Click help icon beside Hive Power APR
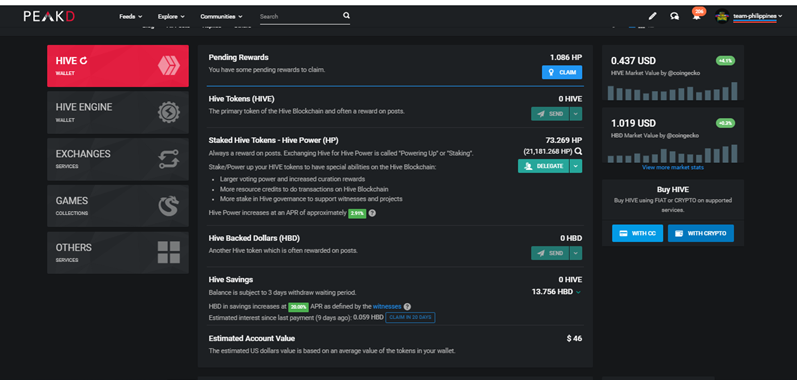Image resolution: width=797 pixels, height=380 pixels. pyautogui.click(x=372, y=213)
